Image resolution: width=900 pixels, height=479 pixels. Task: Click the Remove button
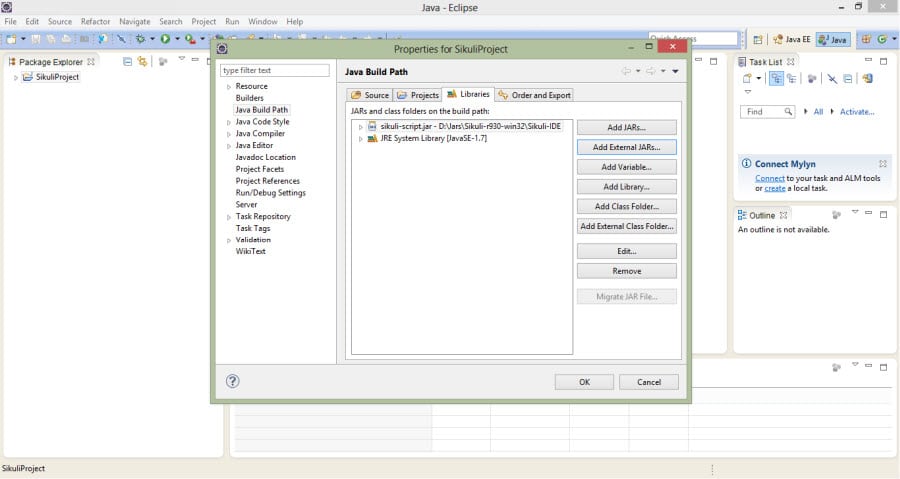627,271
